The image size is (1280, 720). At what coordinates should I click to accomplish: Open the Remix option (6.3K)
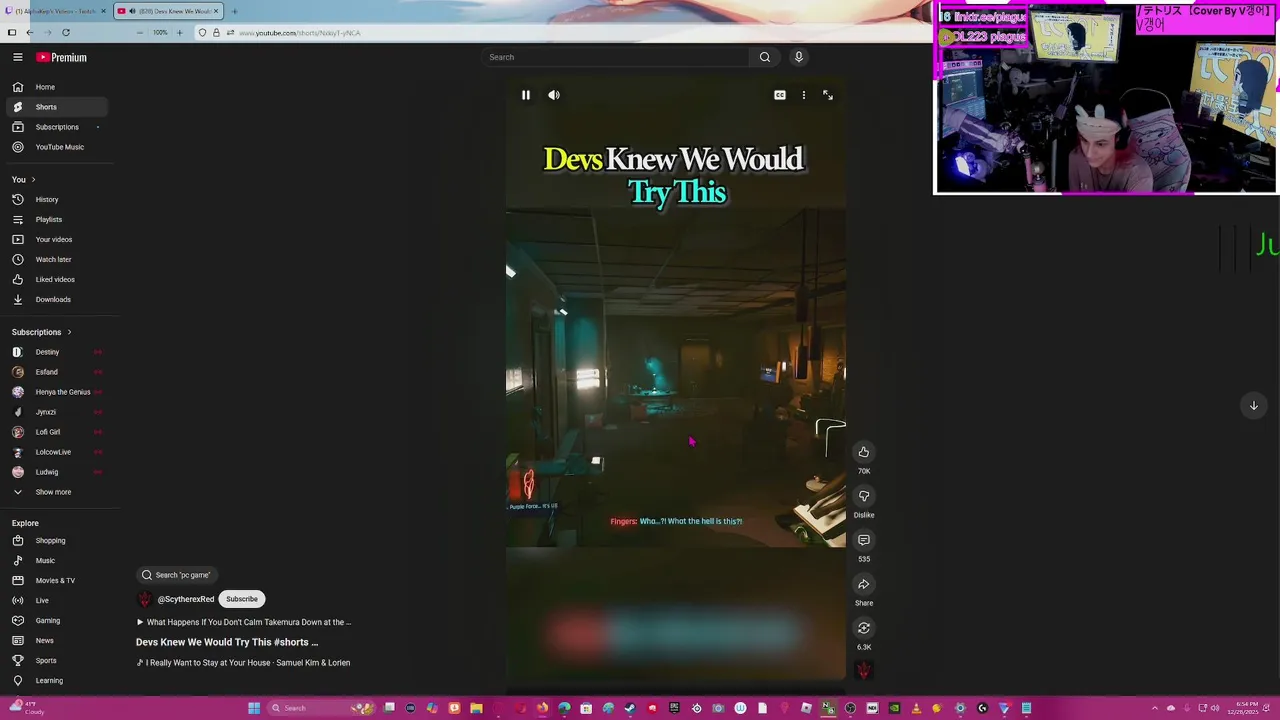click(864, 628)
